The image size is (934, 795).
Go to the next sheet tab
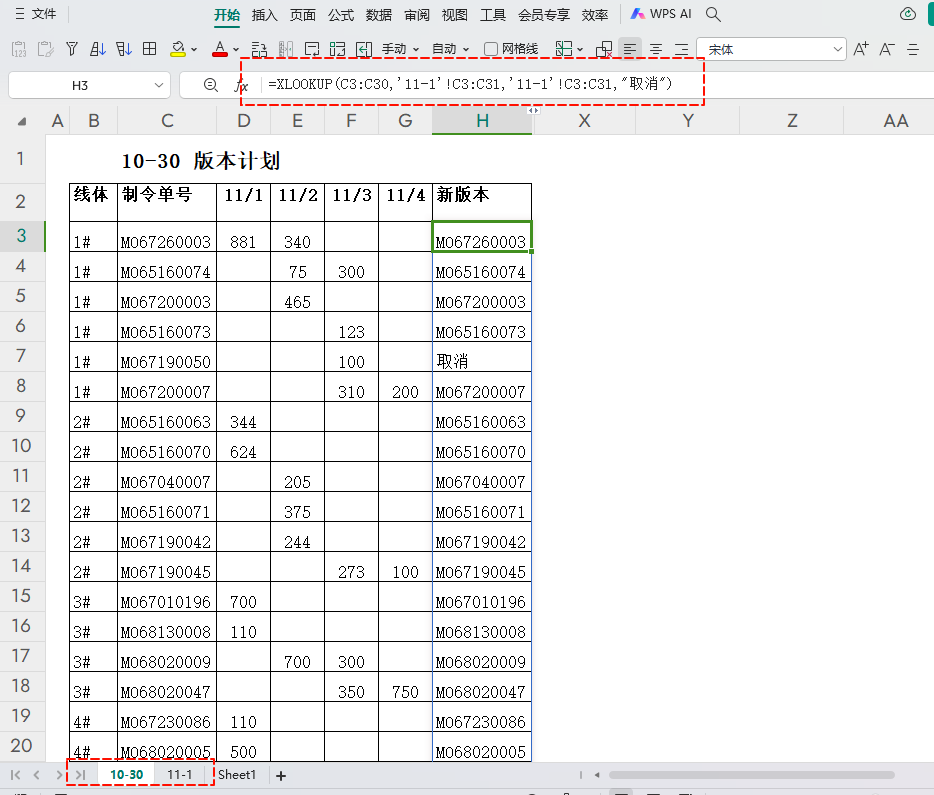point(59,775)
